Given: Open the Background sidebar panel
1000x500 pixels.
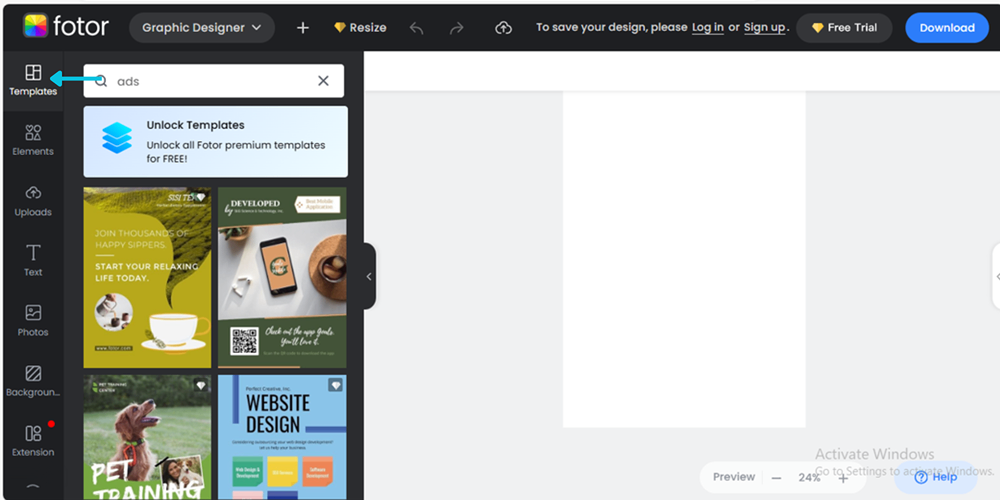Looking at the screenshot, I should (x=33, y=381).
